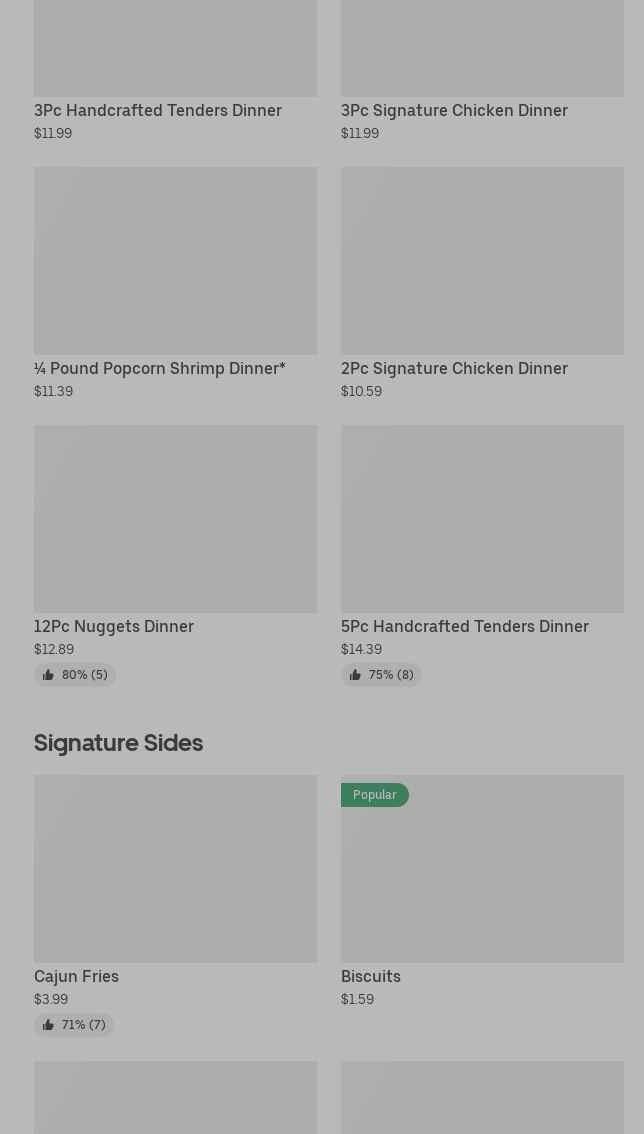Image resolution: width=644 pixels, height=1134 pixels.
Task: Select ¼ Pound Popcorn Shrimp Dinner title
Action: pyautogui.click(x=160, y=368)
